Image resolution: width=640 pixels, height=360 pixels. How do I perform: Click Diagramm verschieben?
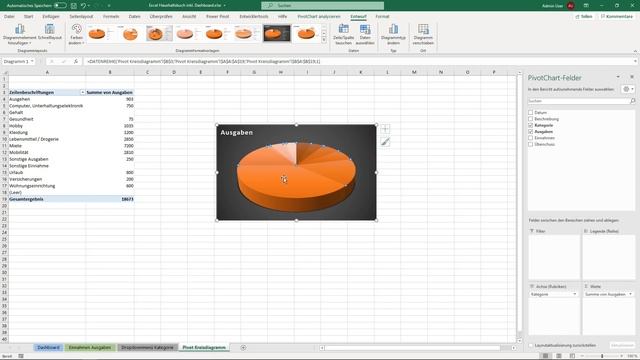[423, 34]
